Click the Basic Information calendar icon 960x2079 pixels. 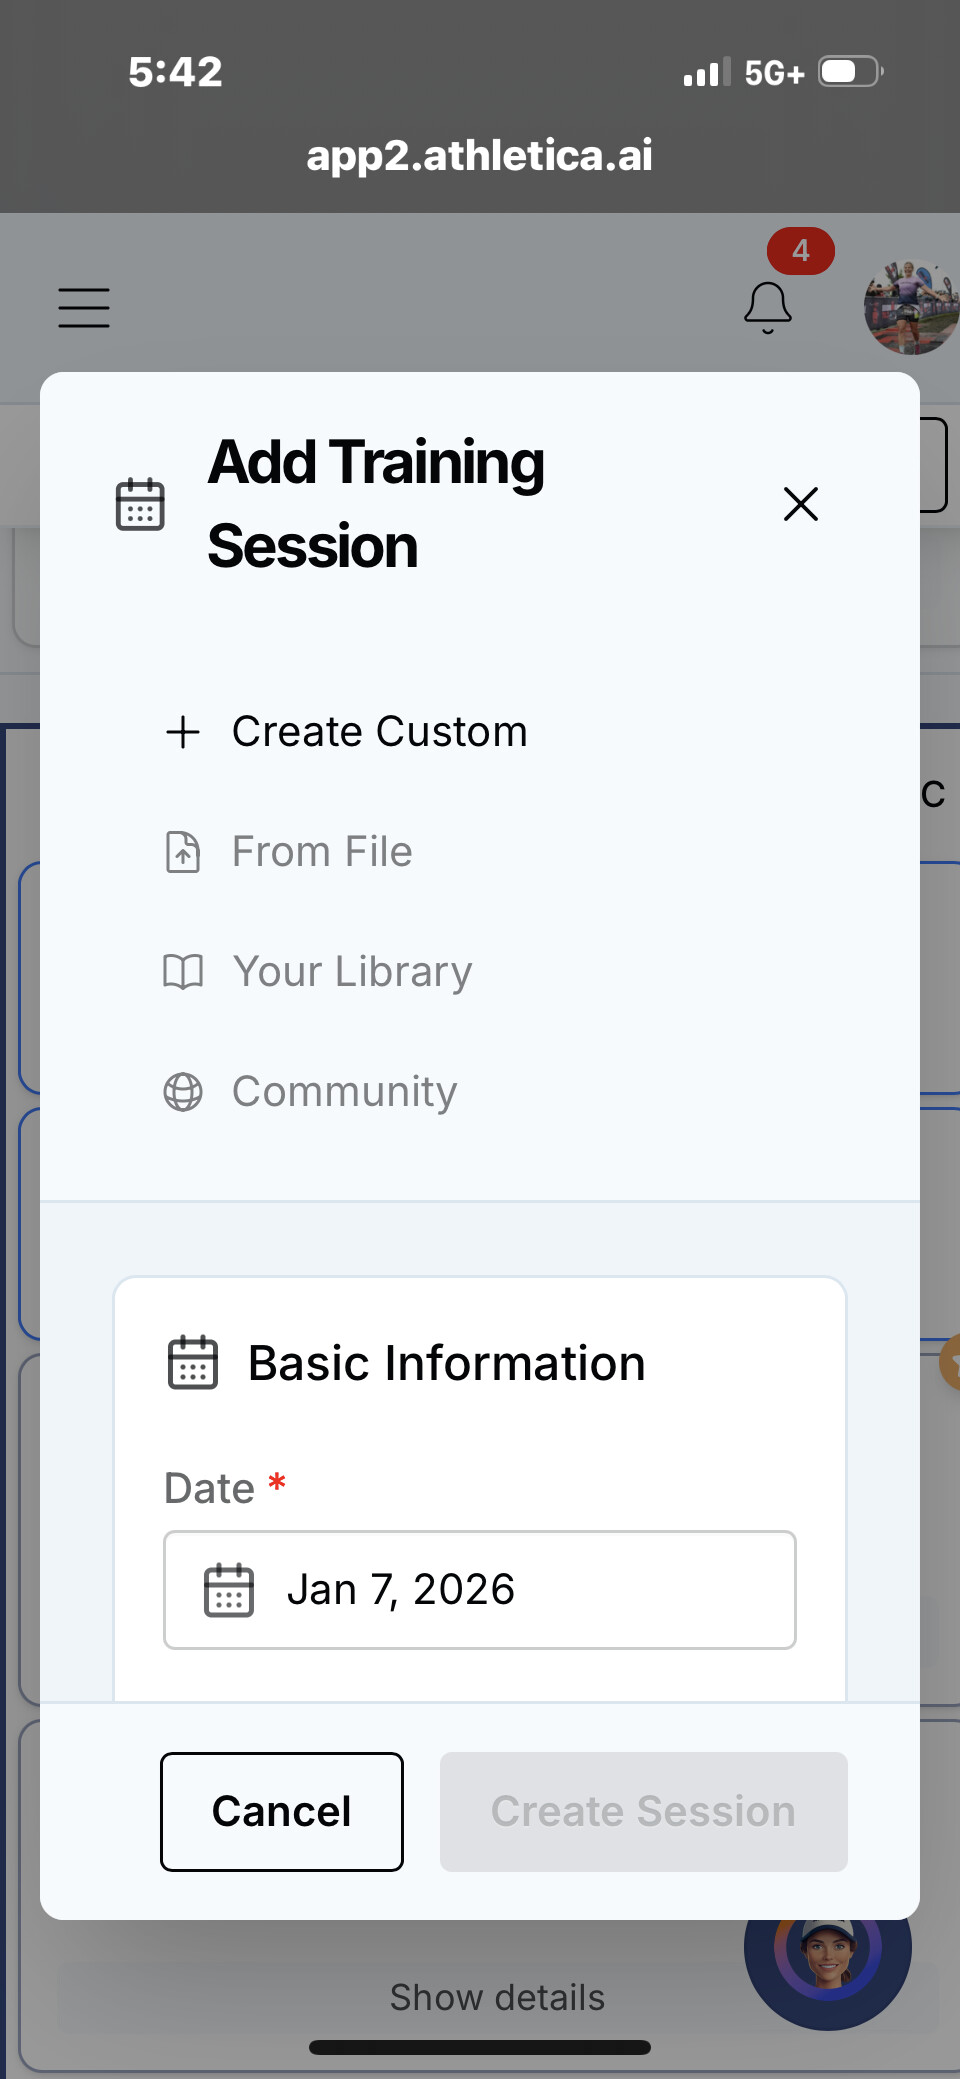pyautogui.click(x=192, y=1363)
